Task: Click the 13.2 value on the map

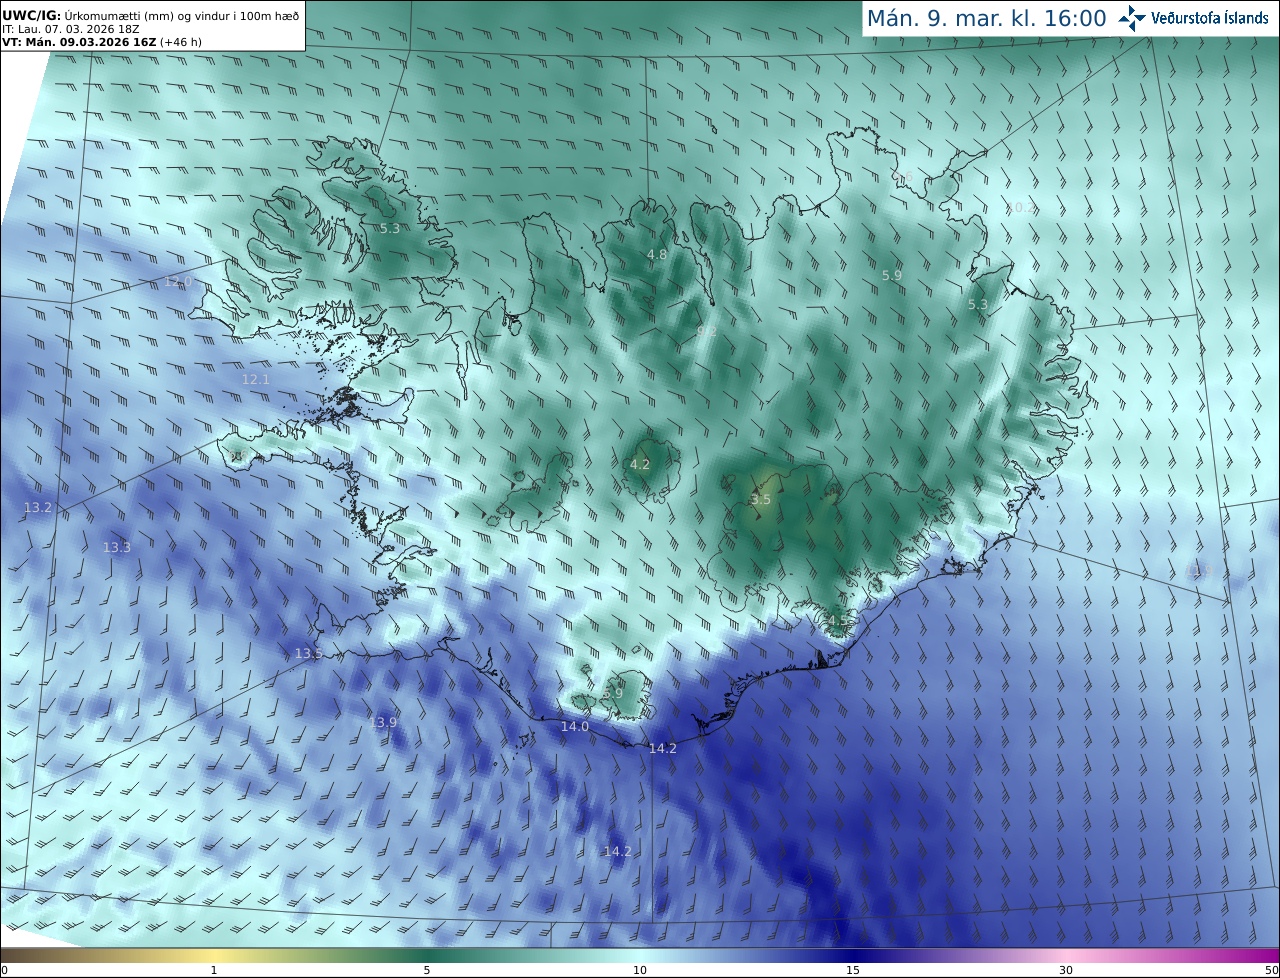Action: pos(38,507)
